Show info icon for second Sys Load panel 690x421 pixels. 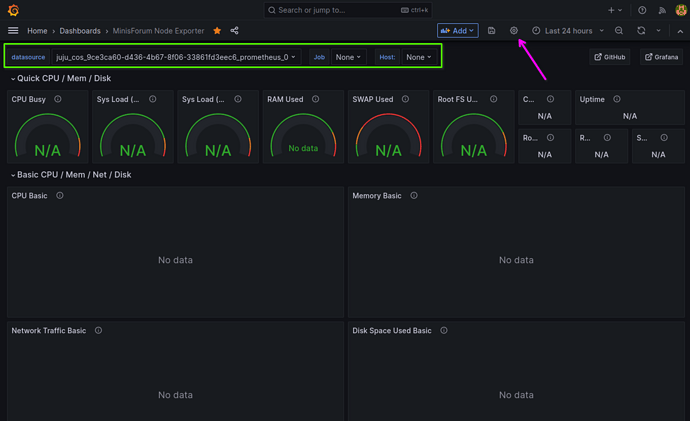pos(238,99)
